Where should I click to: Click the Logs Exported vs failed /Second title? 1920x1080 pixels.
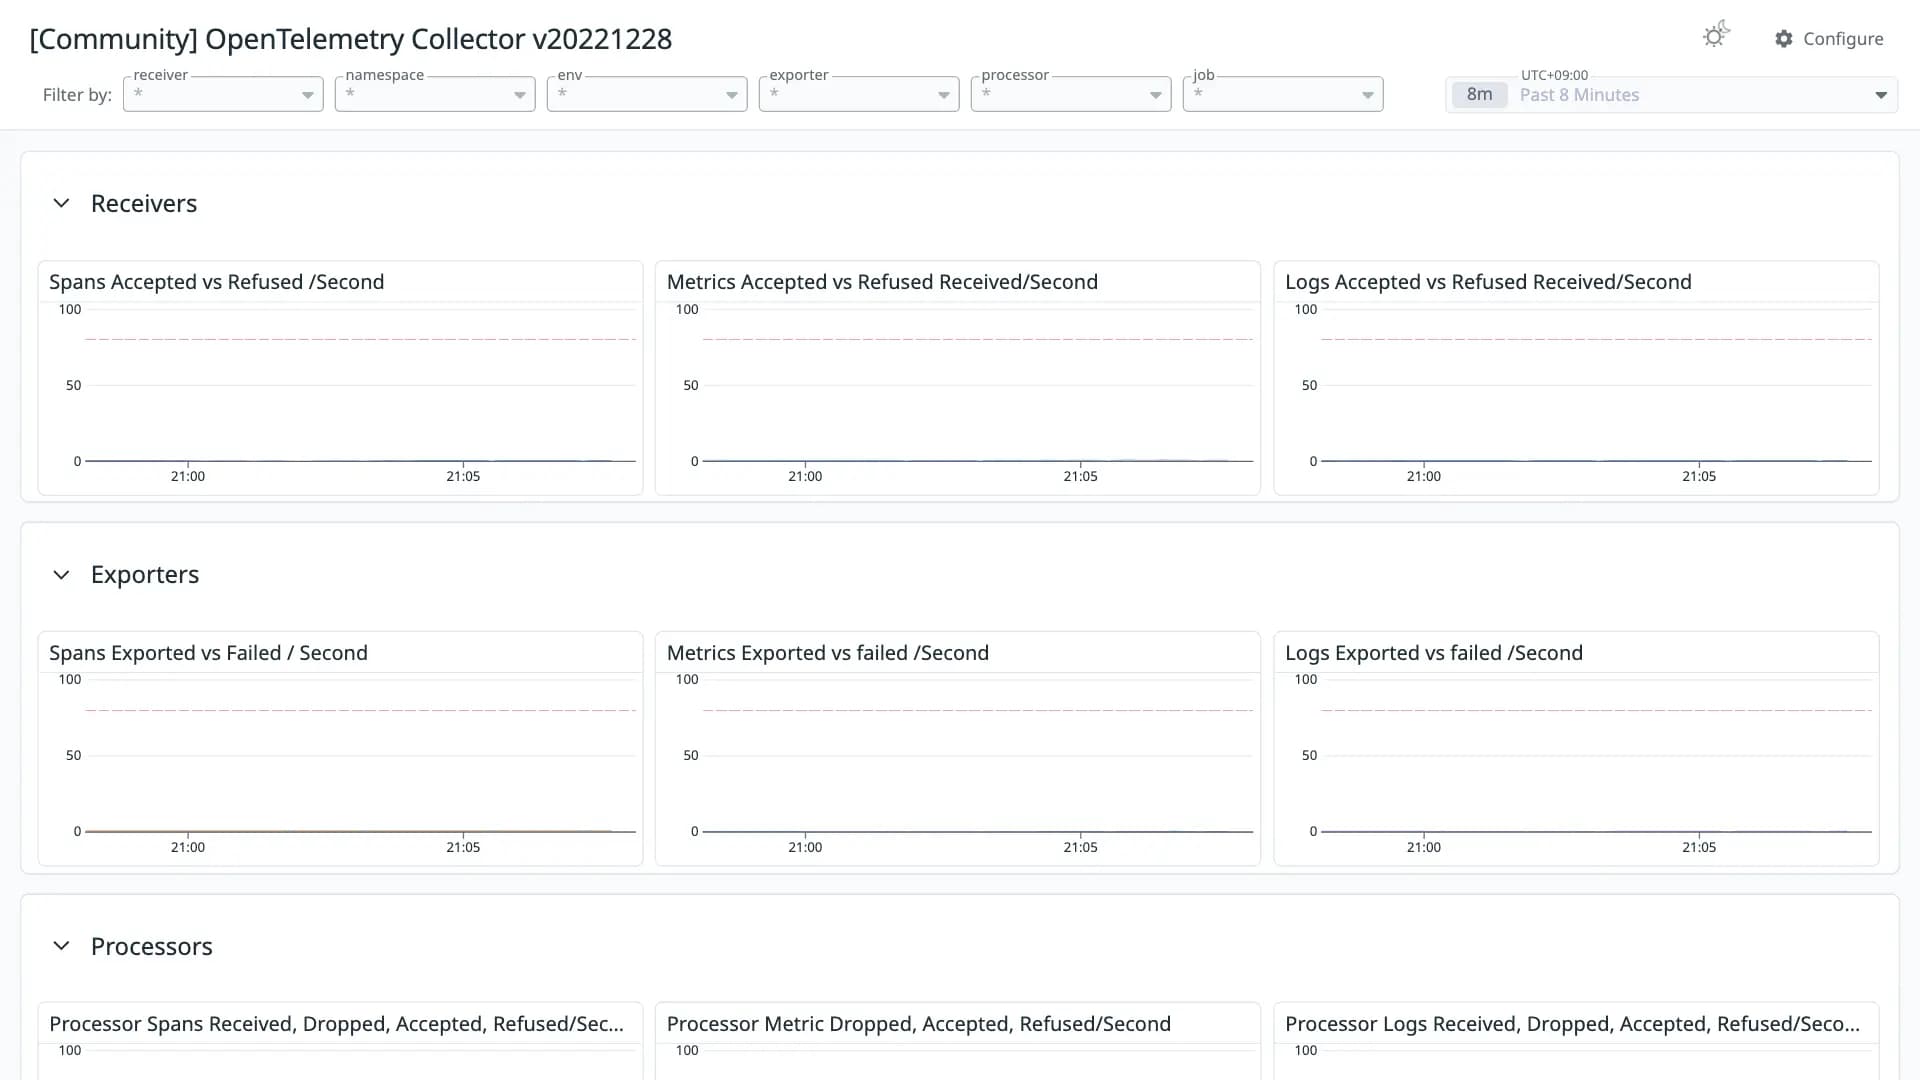click(x=1434, y=653)
